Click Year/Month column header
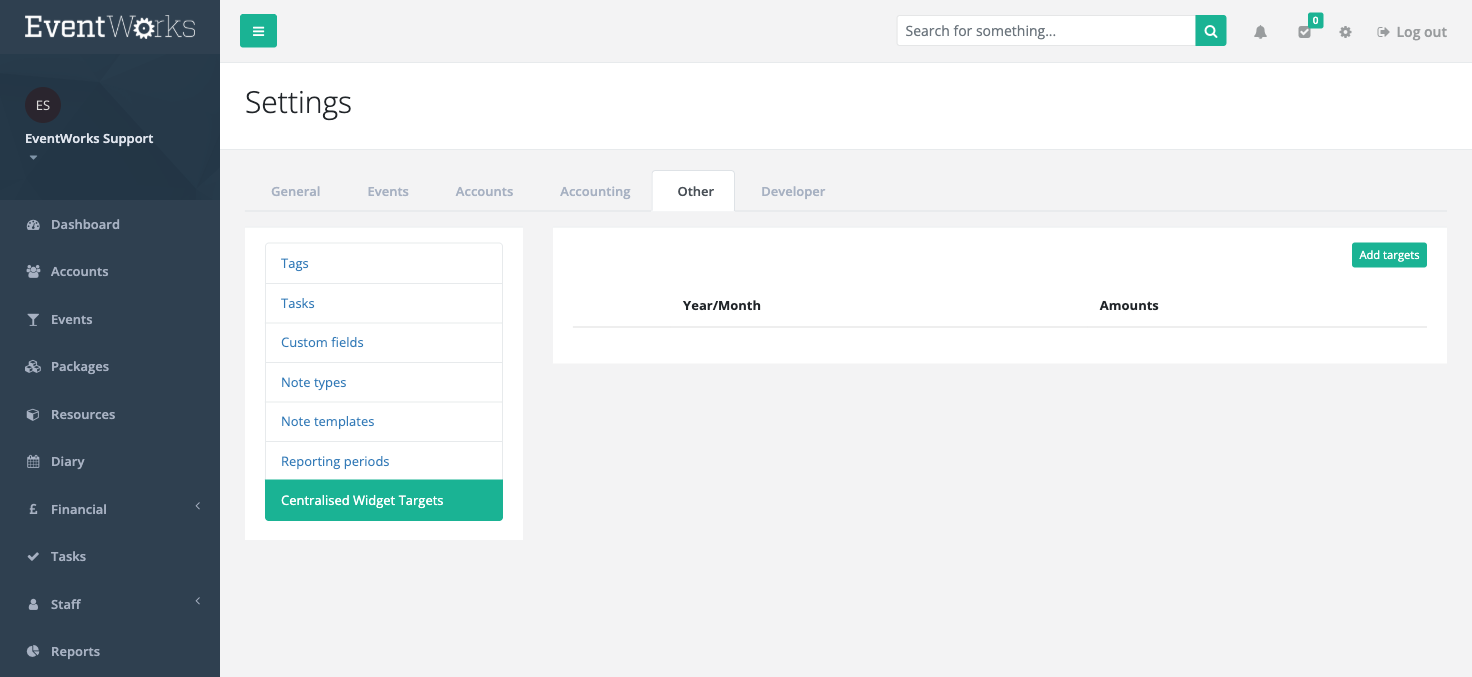Viewport: 1472px width, 677px height. [x=722, y=306]
